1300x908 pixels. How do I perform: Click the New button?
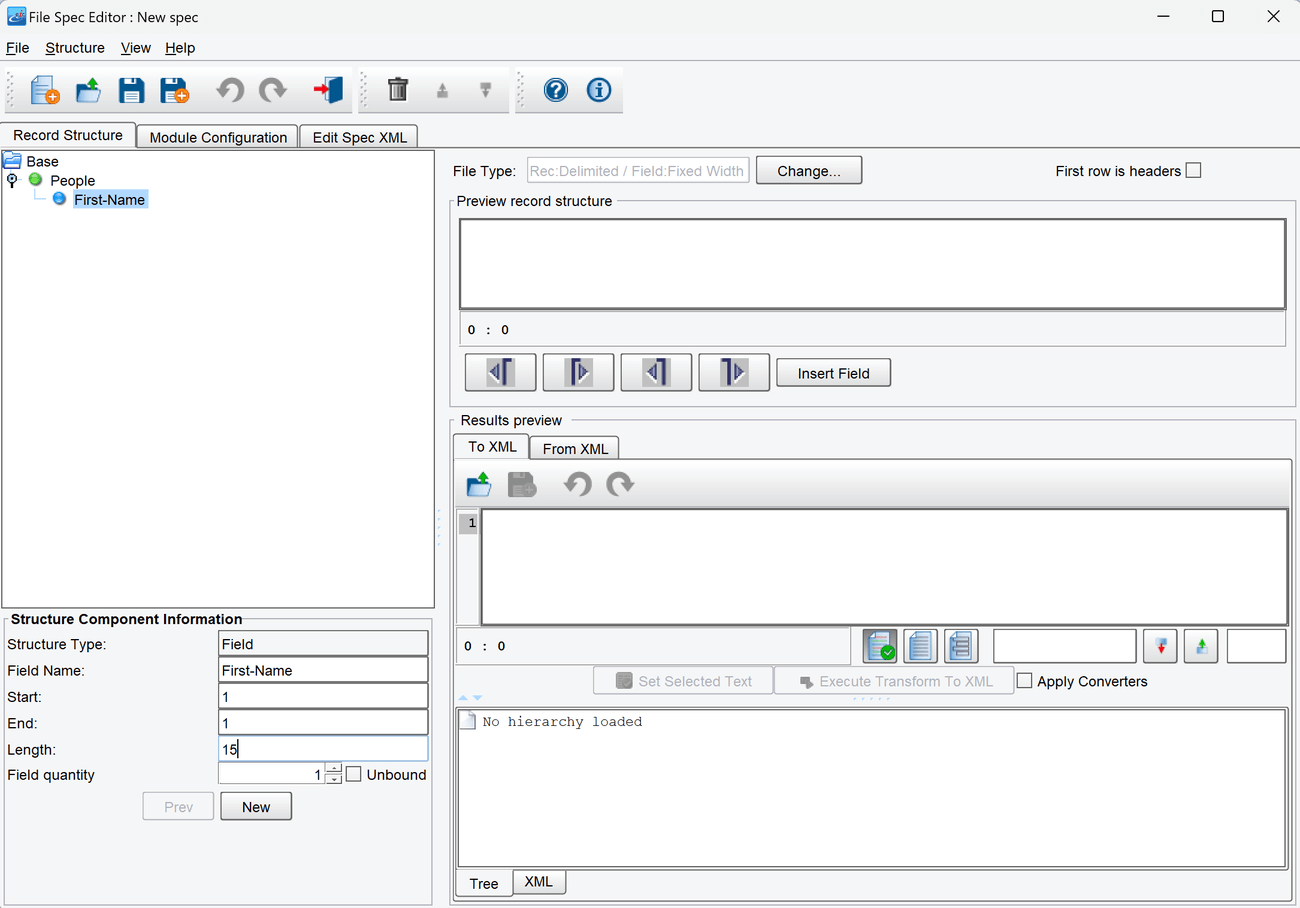point(256,807)
